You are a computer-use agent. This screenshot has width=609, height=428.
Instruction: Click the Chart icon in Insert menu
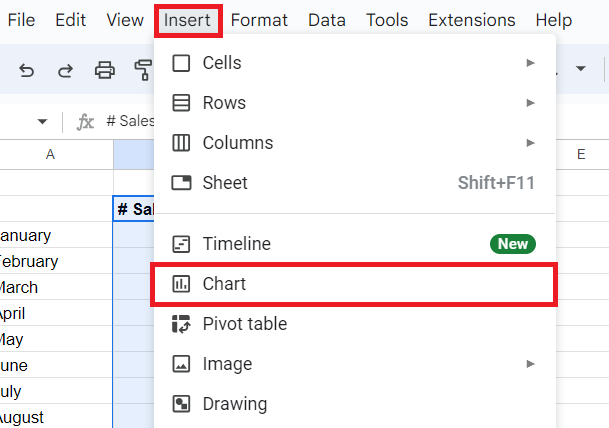181,284
